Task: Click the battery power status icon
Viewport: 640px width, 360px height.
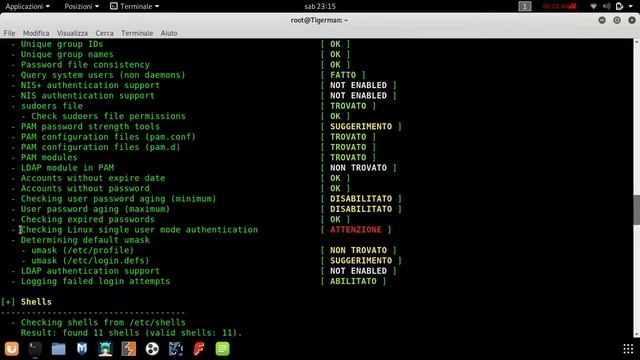Action: point(619,6)
